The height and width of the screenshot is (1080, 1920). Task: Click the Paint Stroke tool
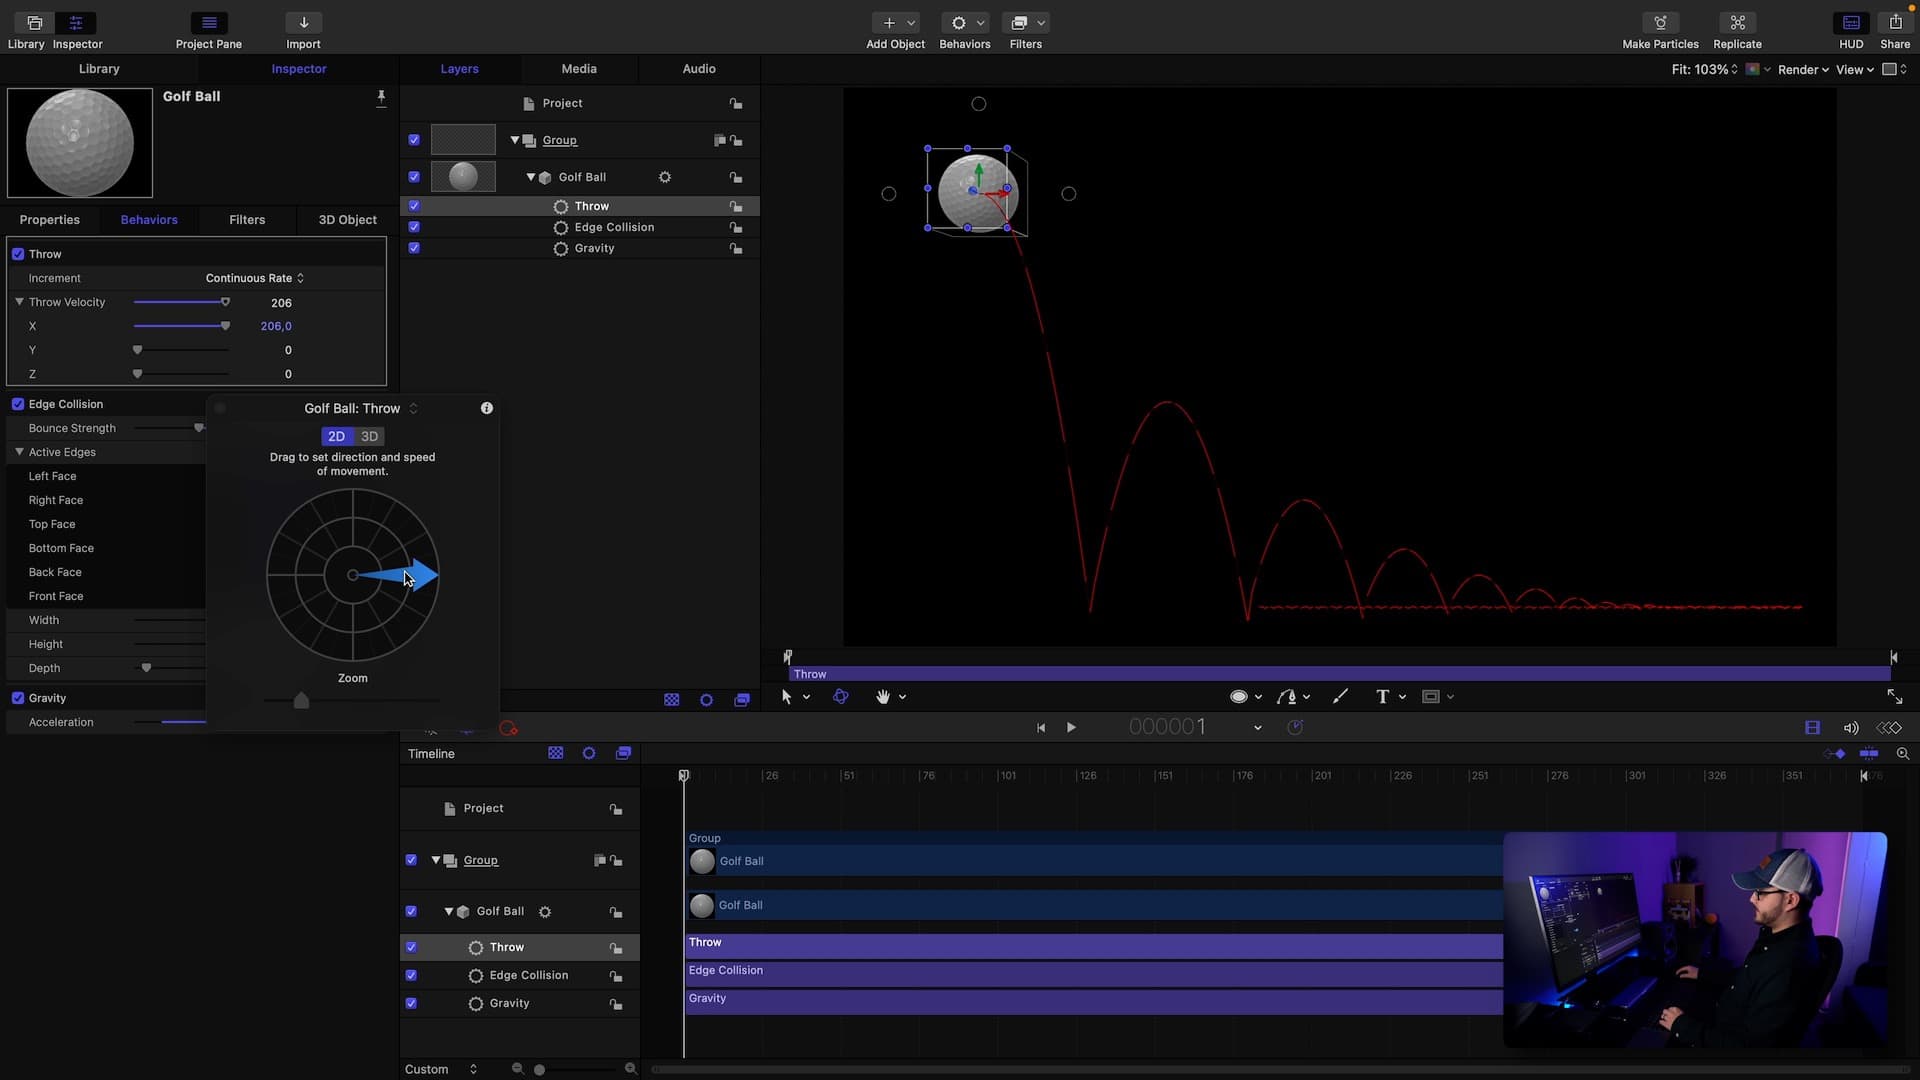[1340, 697]
